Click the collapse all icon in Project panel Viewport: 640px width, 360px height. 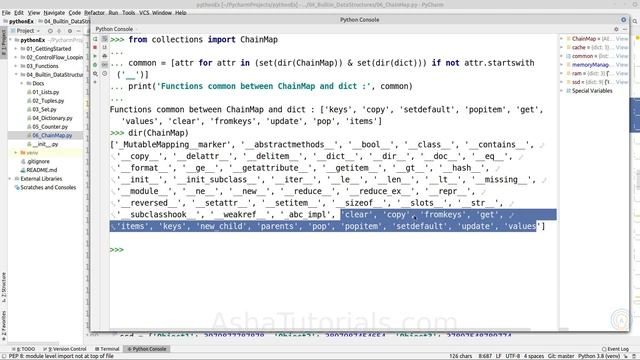click(x=59, y=31)
